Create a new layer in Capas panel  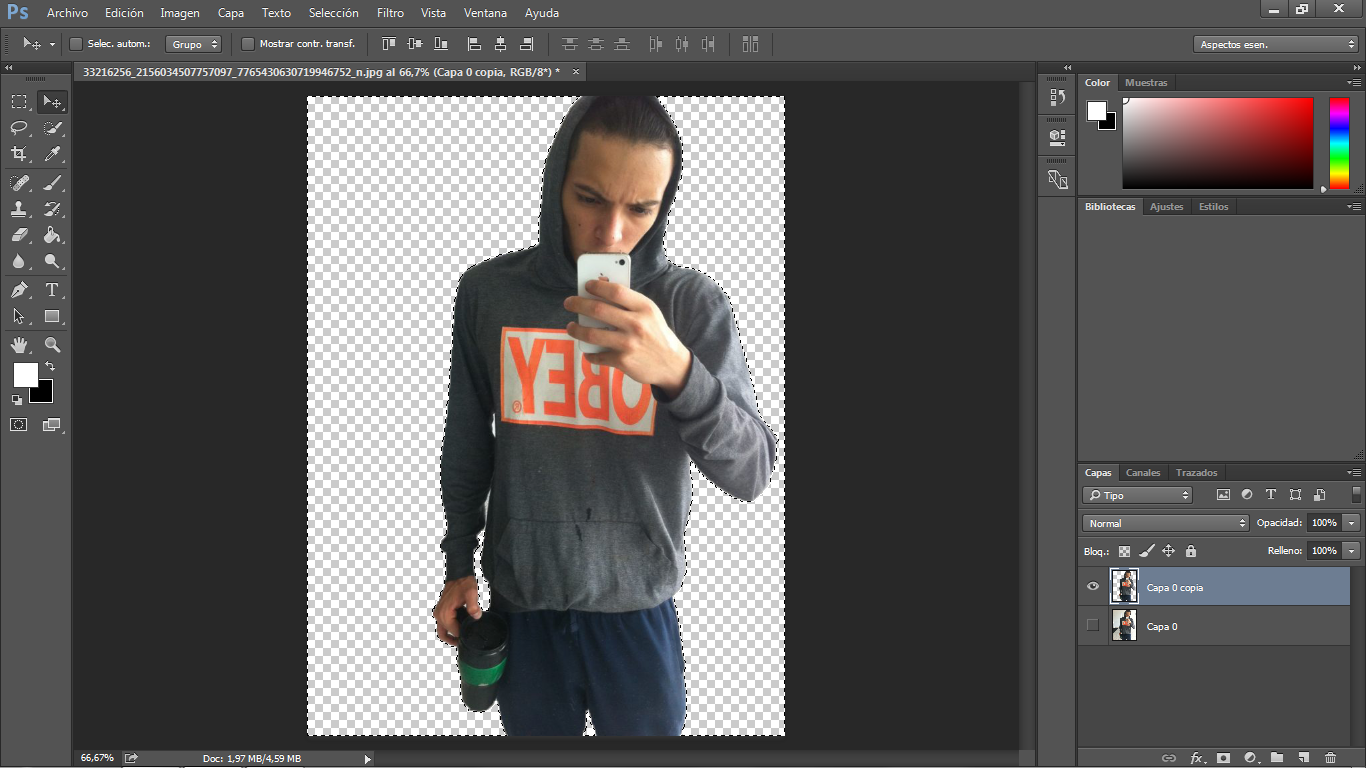(1304, 758)
